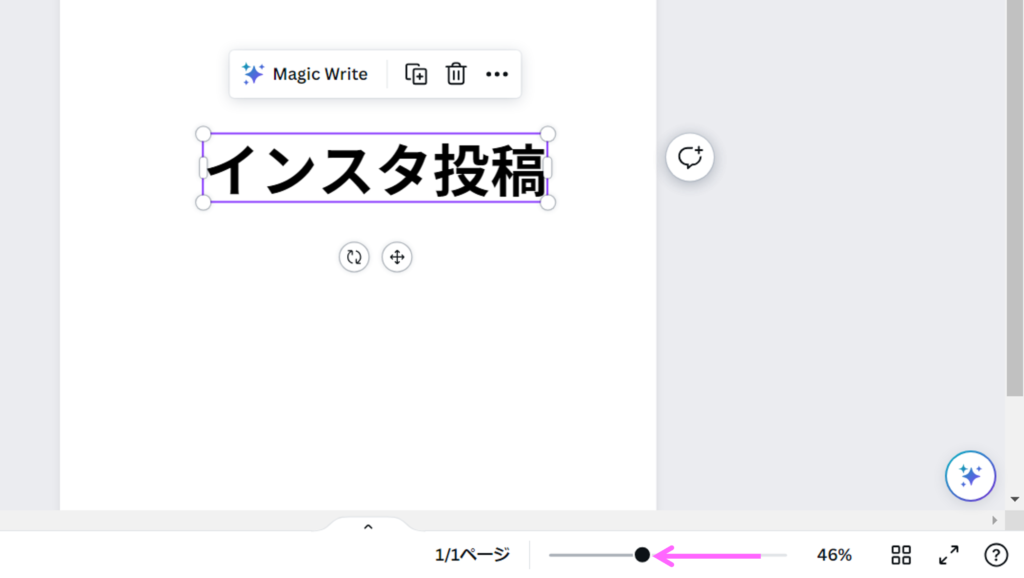Click the 1/1ページ page indicator
Viewport: 1024px width, 578px height.
pos(472,555)
